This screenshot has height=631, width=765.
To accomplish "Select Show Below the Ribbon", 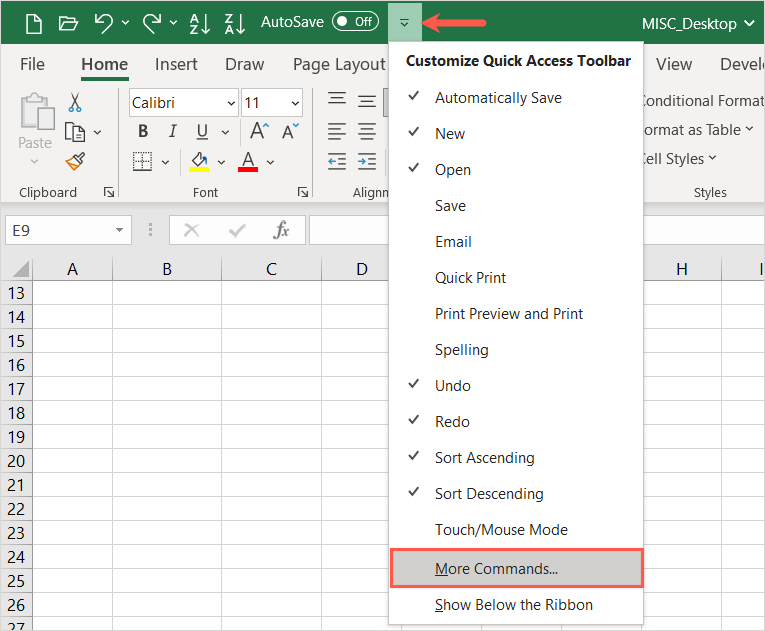I will point(513,605).
